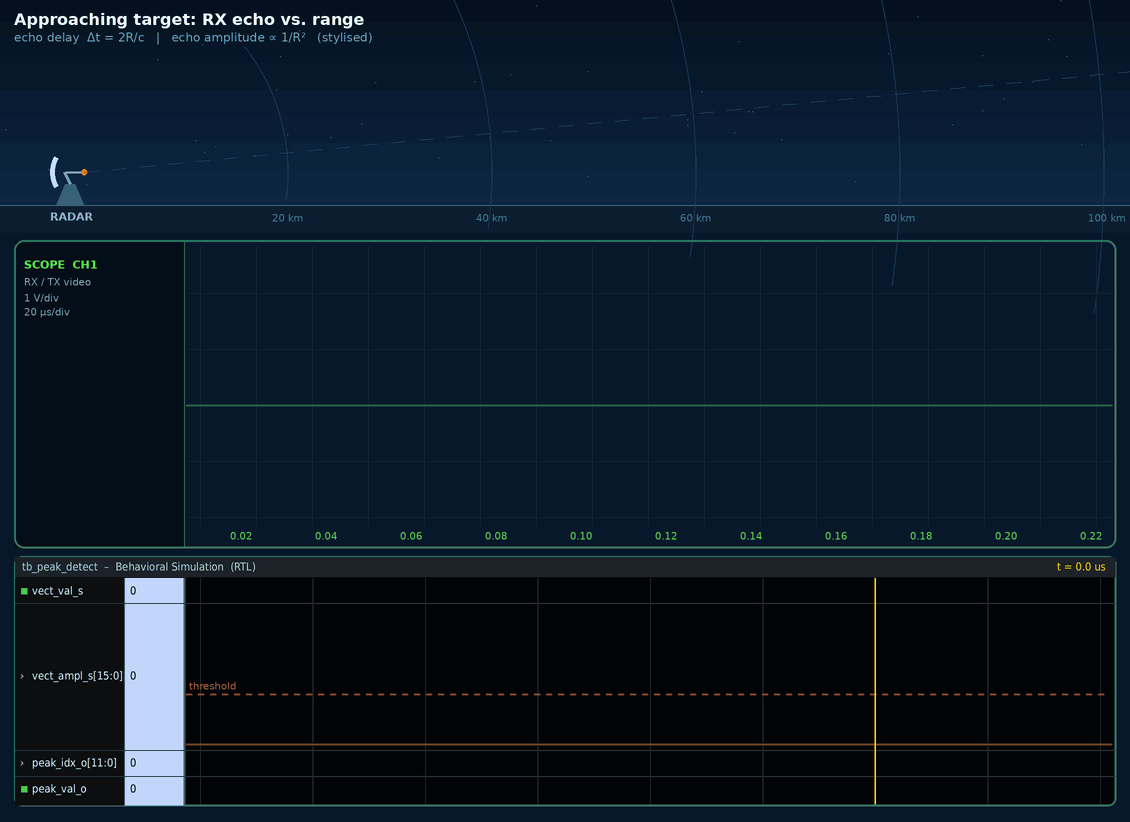Viewport: 1130px width, 822px height.
Task: Click the Approaching target title text
Action: [189, 19]
